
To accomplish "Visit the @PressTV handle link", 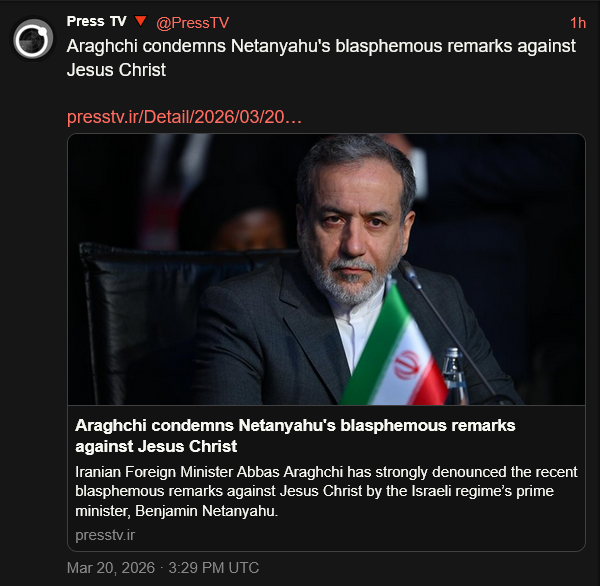I will click(x=192, y=23).
